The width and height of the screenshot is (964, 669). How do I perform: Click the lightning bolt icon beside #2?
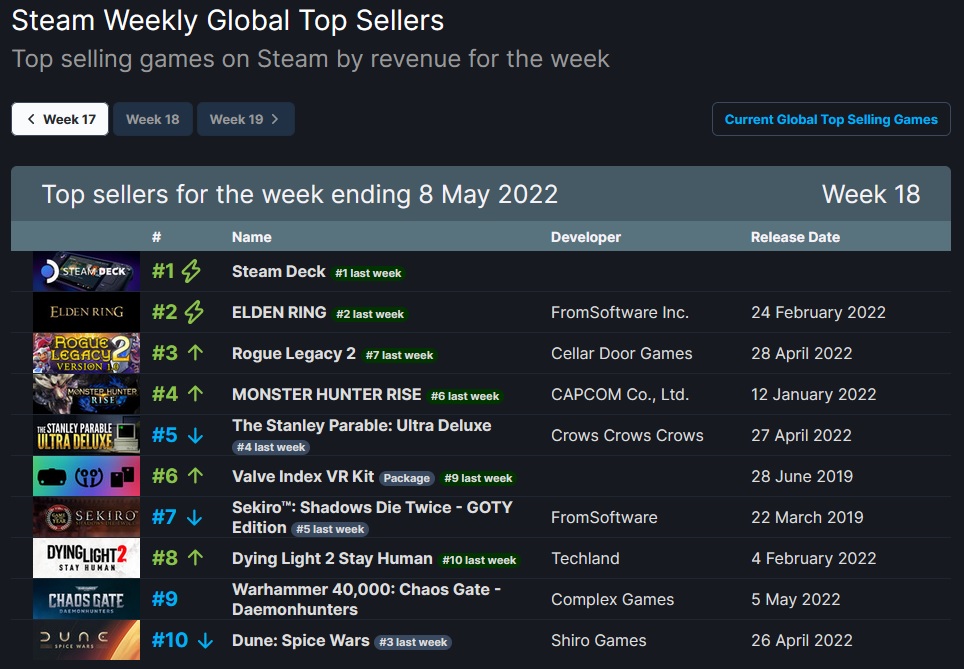pyautogui.click(x=194, y=312)
